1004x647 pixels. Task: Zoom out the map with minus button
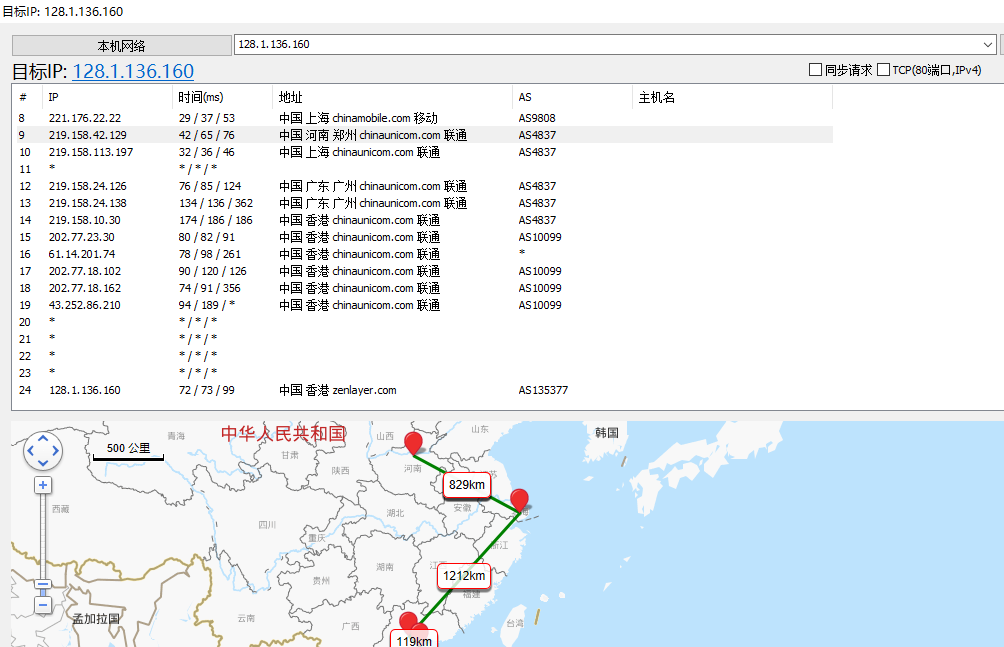pyautogui.click(x=43, y=605)
